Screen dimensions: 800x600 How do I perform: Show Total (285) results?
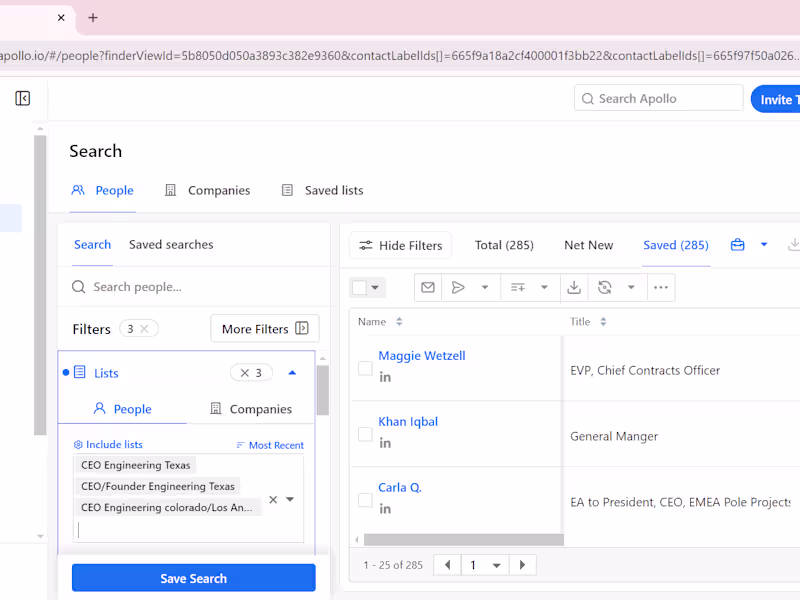tap(504, 245)
